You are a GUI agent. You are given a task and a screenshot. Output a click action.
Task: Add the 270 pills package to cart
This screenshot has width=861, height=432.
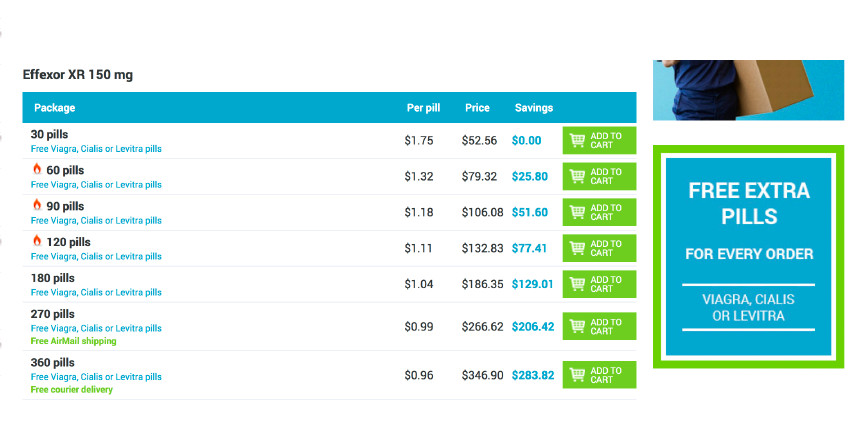point(599,327)
